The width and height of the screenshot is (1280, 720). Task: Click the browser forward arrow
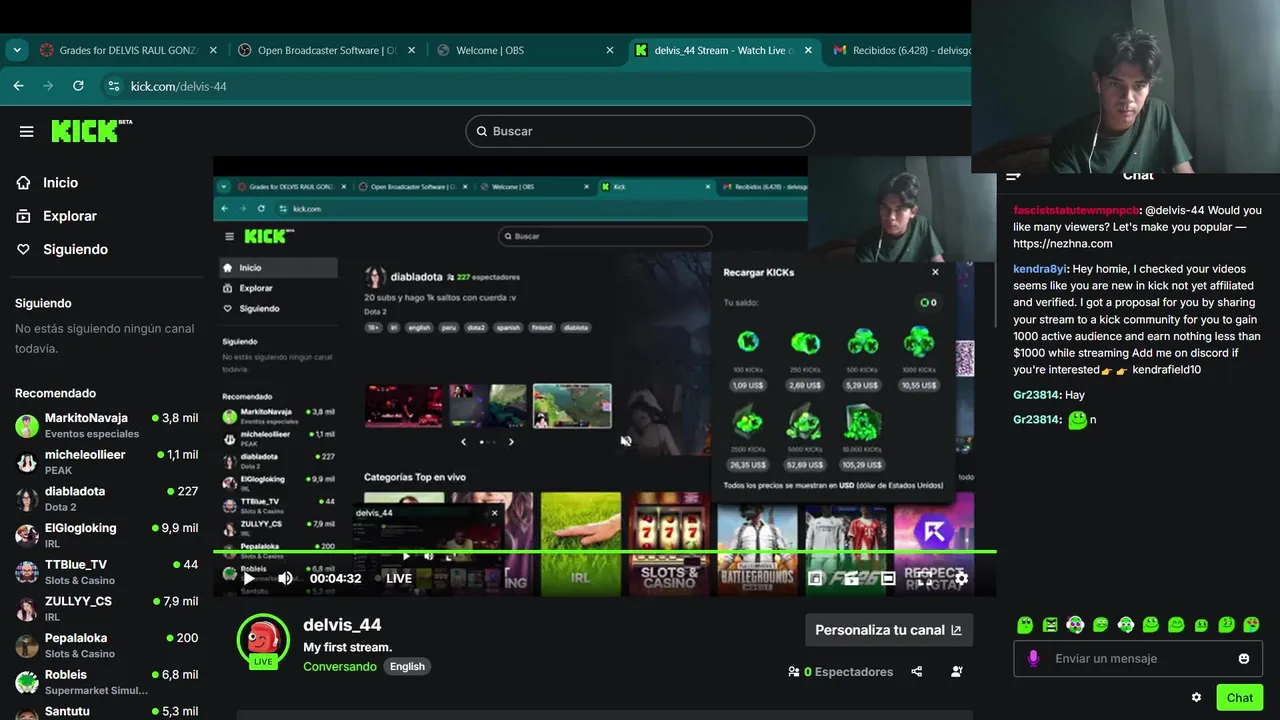[x=48, y=86]
